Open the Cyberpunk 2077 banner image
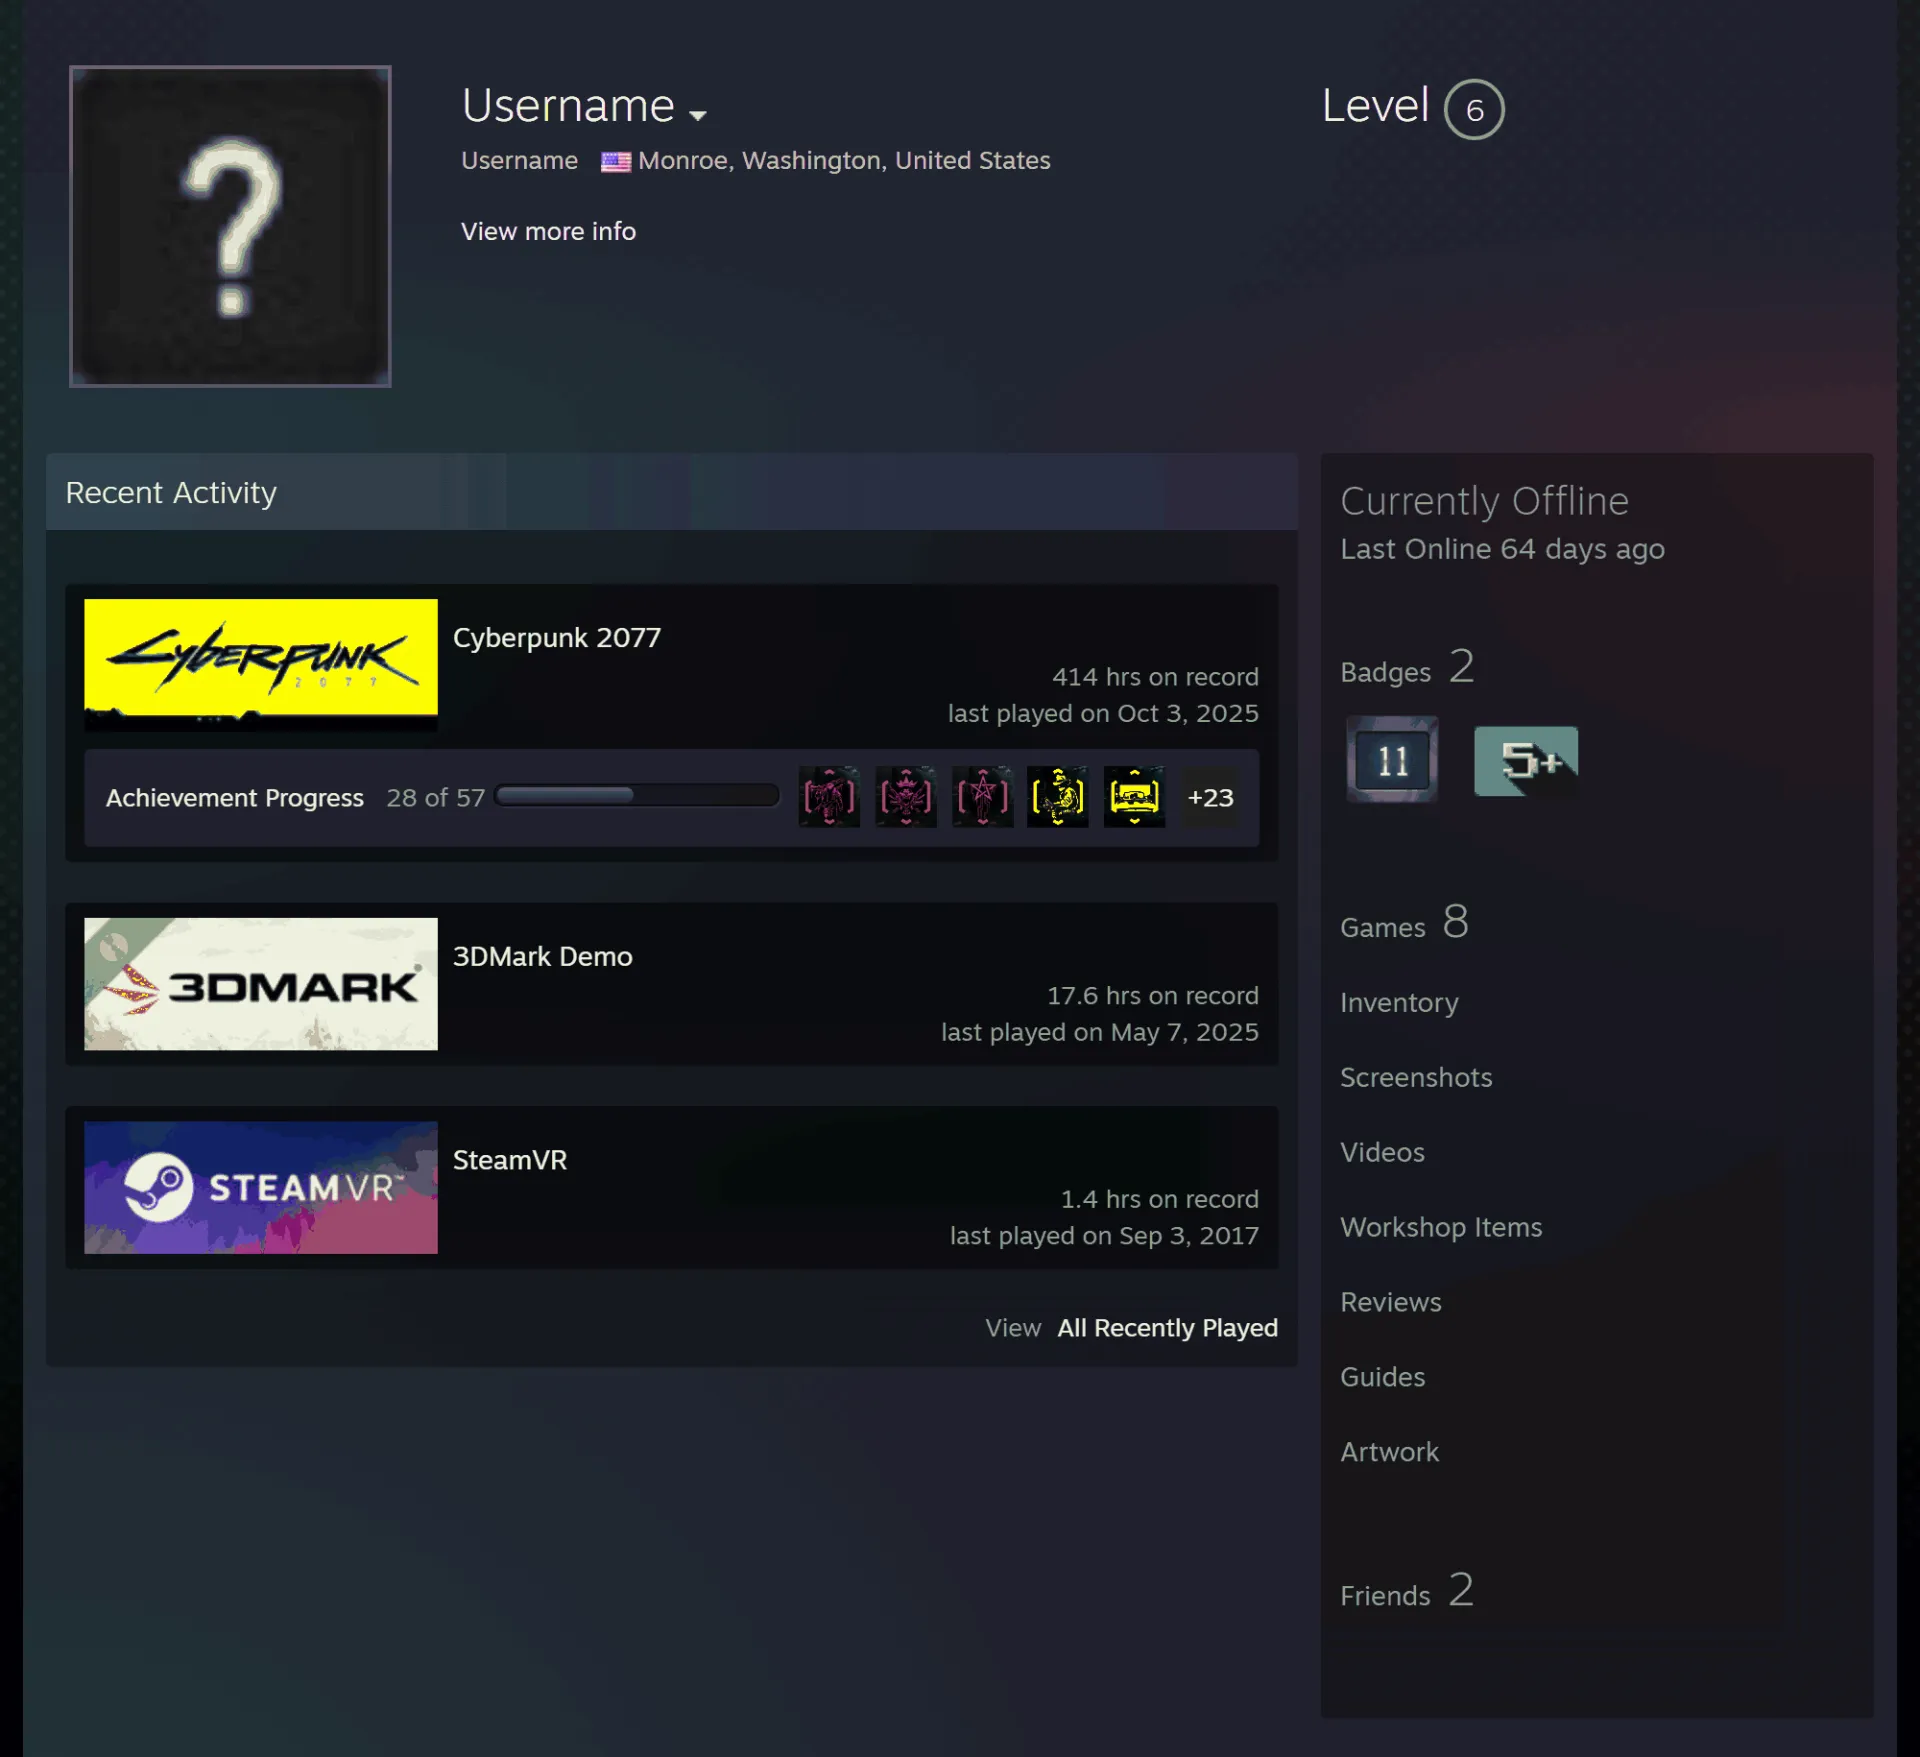 pos(261,664)
